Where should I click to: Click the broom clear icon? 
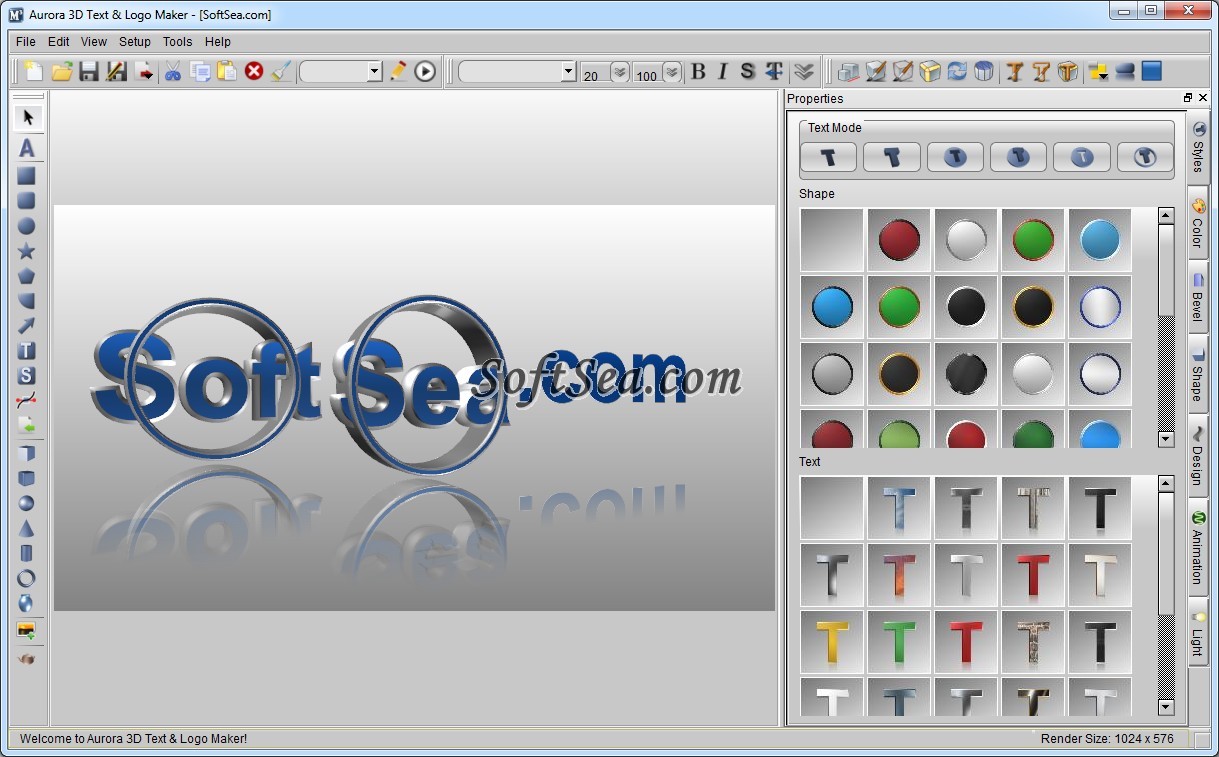tap(281, 71)
